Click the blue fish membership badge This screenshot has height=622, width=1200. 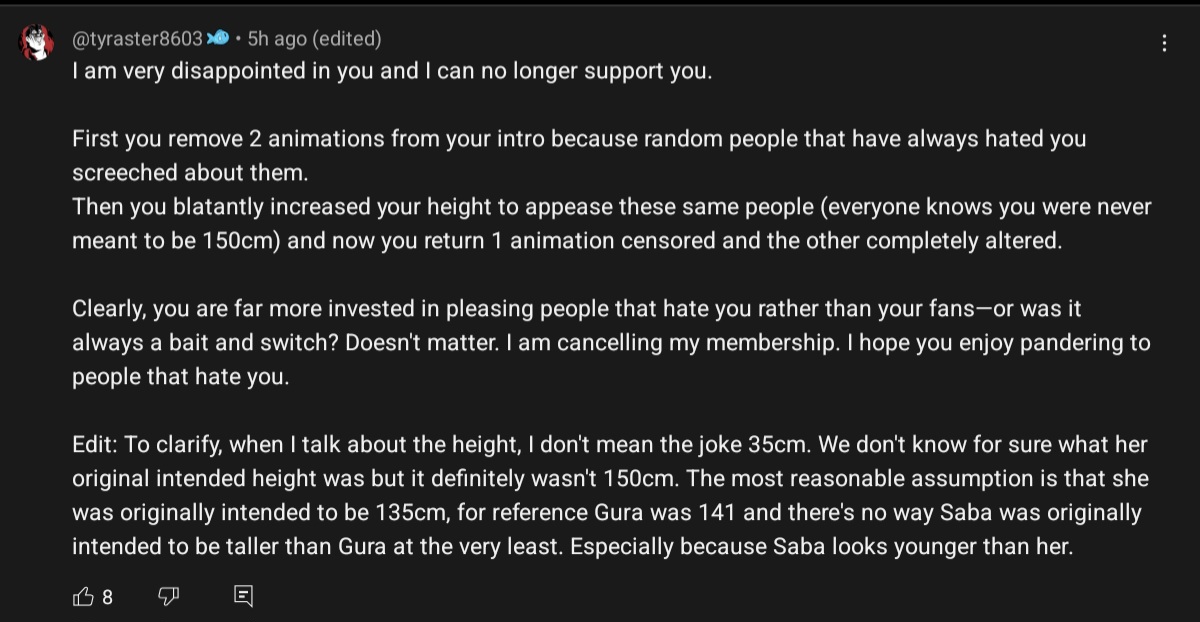[x=218, y=40]
